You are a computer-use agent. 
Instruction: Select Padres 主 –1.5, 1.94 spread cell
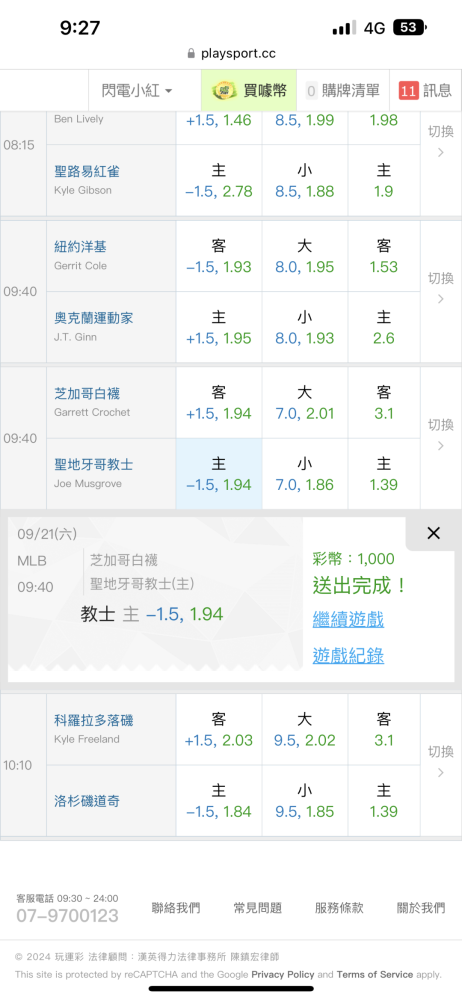[219, 474]
